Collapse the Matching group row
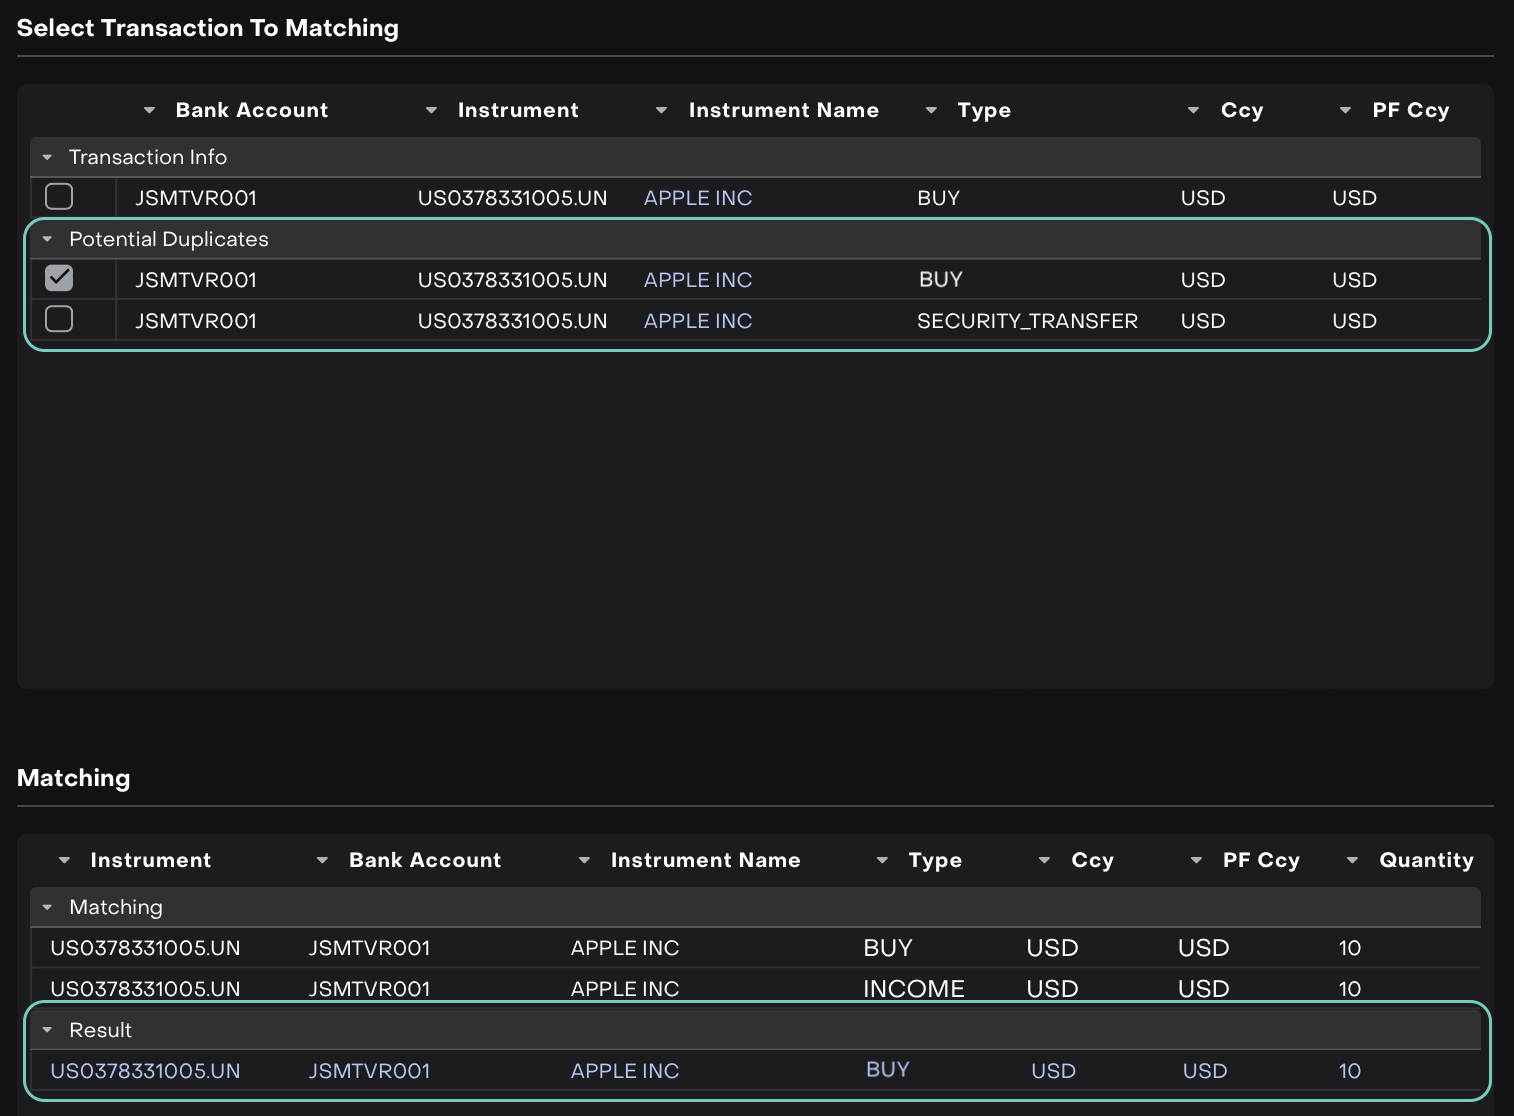 (47, 908)
